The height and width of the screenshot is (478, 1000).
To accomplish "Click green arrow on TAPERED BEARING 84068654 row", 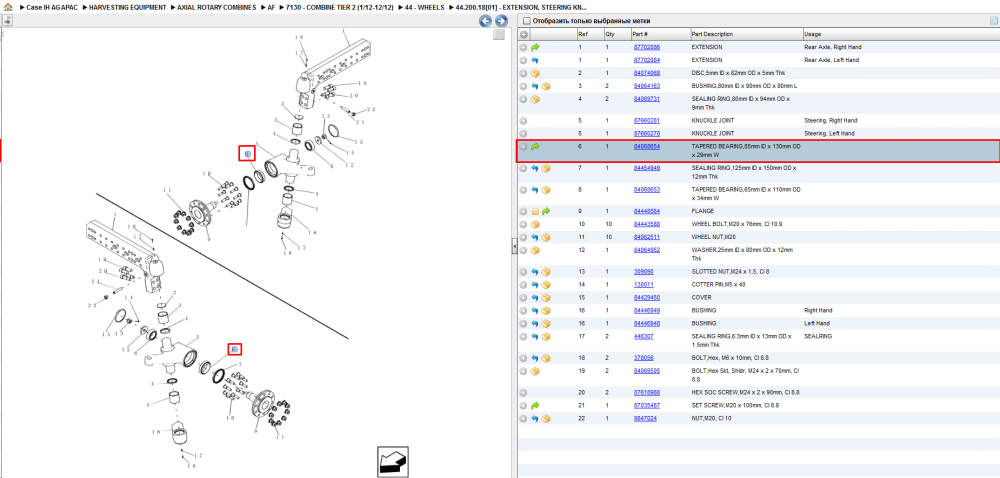I will [535, 147].
